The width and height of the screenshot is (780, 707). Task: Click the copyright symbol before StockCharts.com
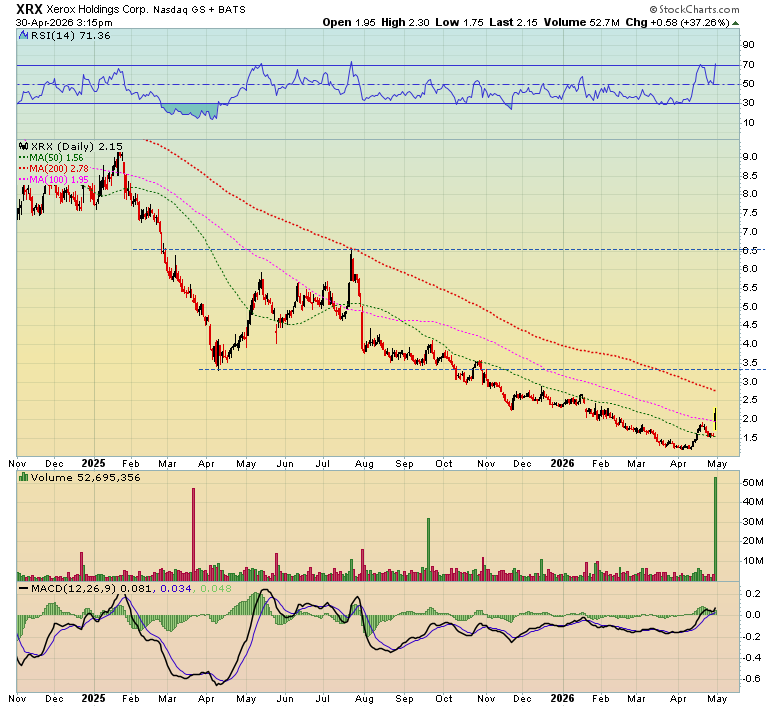click(654, 9)
